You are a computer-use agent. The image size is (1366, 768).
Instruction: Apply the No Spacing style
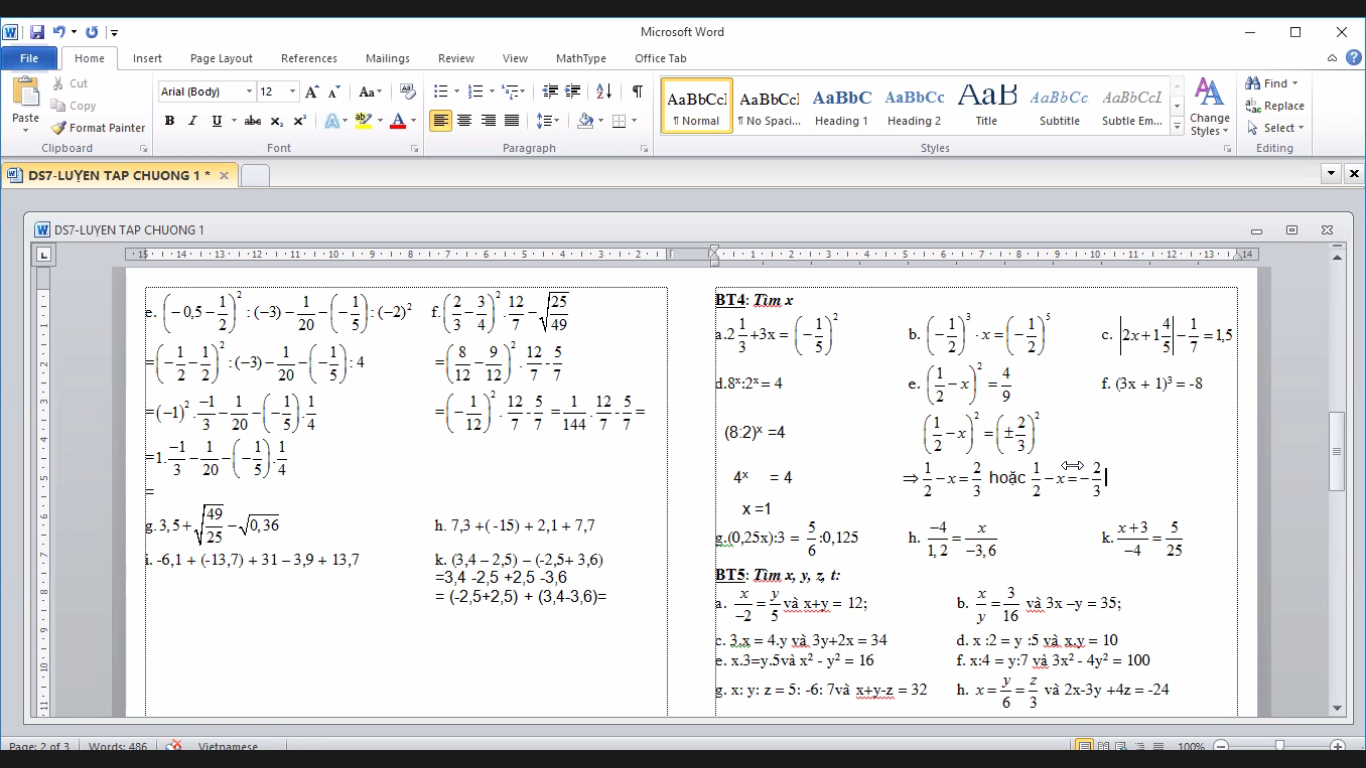click(769, 106)
